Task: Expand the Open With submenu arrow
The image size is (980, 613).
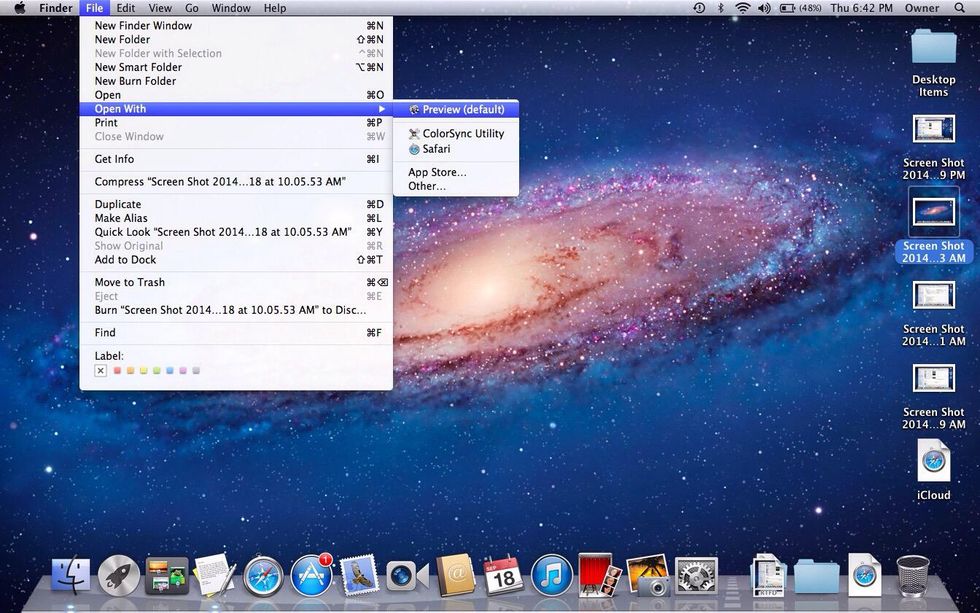Action: click(381, 109)
